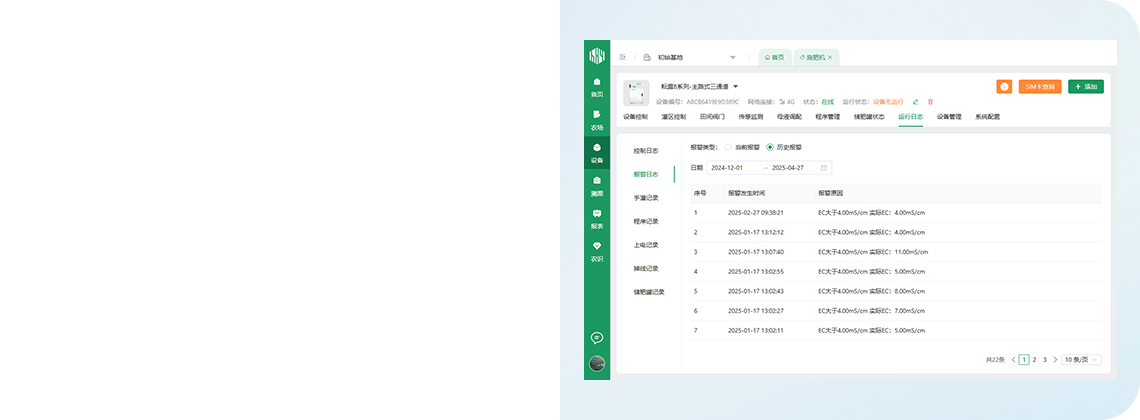
Task: Click alarm reason showing 实际EC 11.00mS/cm
Action: [x=873, y=252]
